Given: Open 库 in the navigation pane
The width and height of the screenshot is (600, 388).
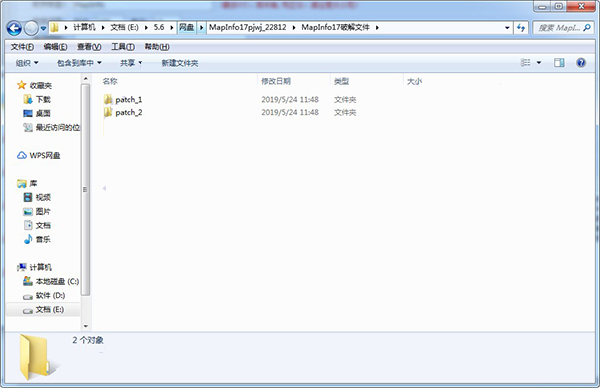Looking at the screenshot, I should (33, 183).
